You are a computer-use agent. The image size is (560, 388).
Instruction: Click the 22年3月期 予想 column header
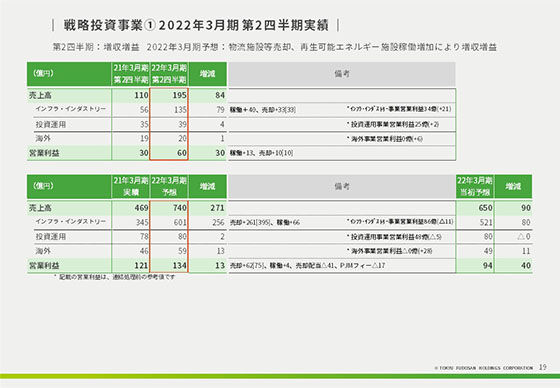(x=169, y=186)
